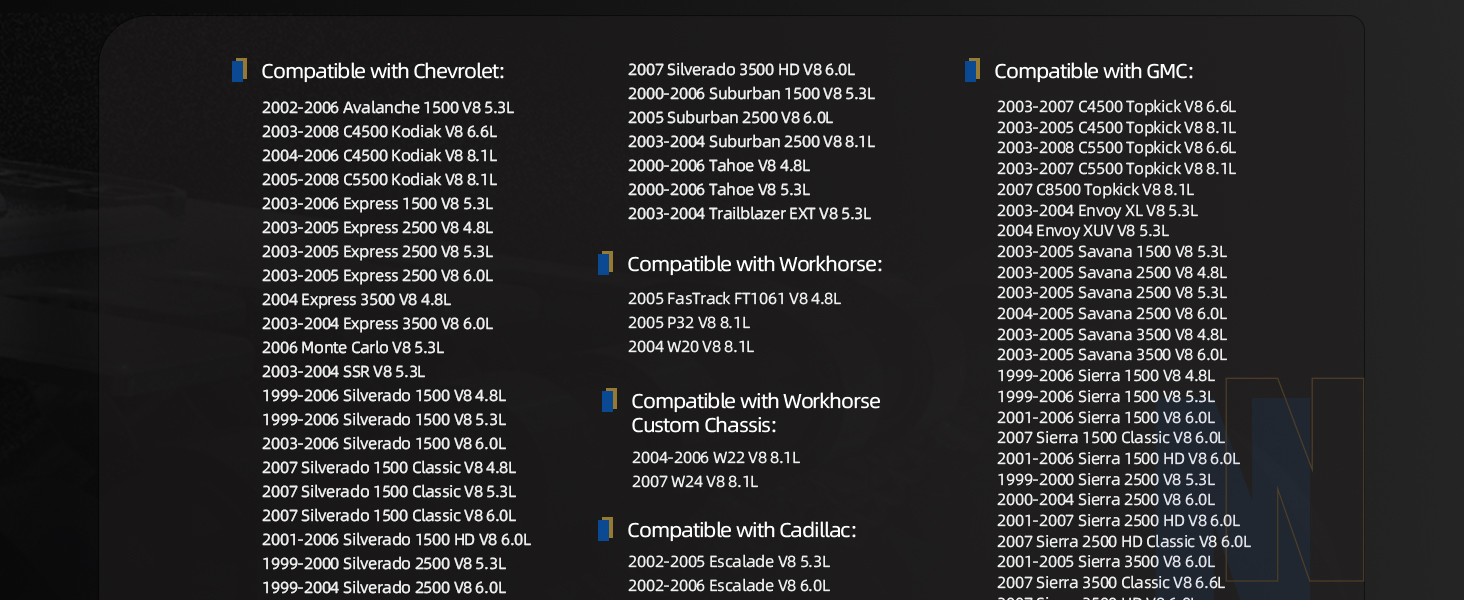Click 2001-2006 Sierra 1500 V8 6.0L
1464x600 pixels.
pos(1106,417)
